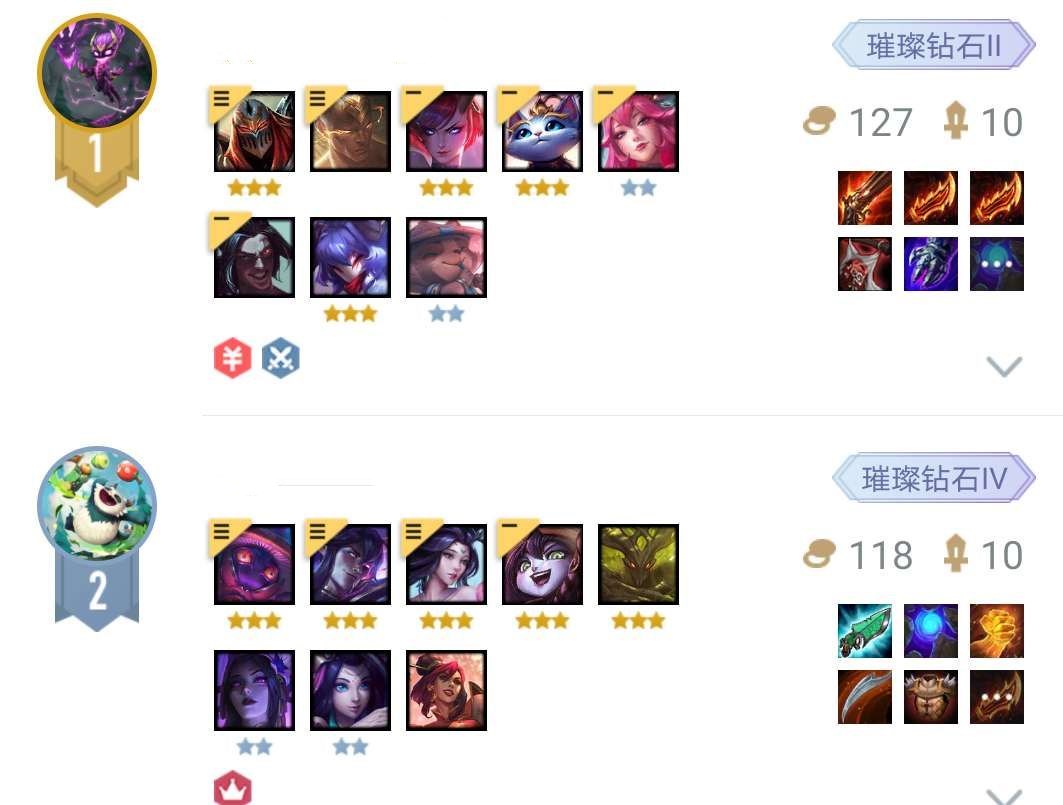Select the Yuumi cat champion icon
Viewport: 1063px width, 805px height.
click(542, 131)
